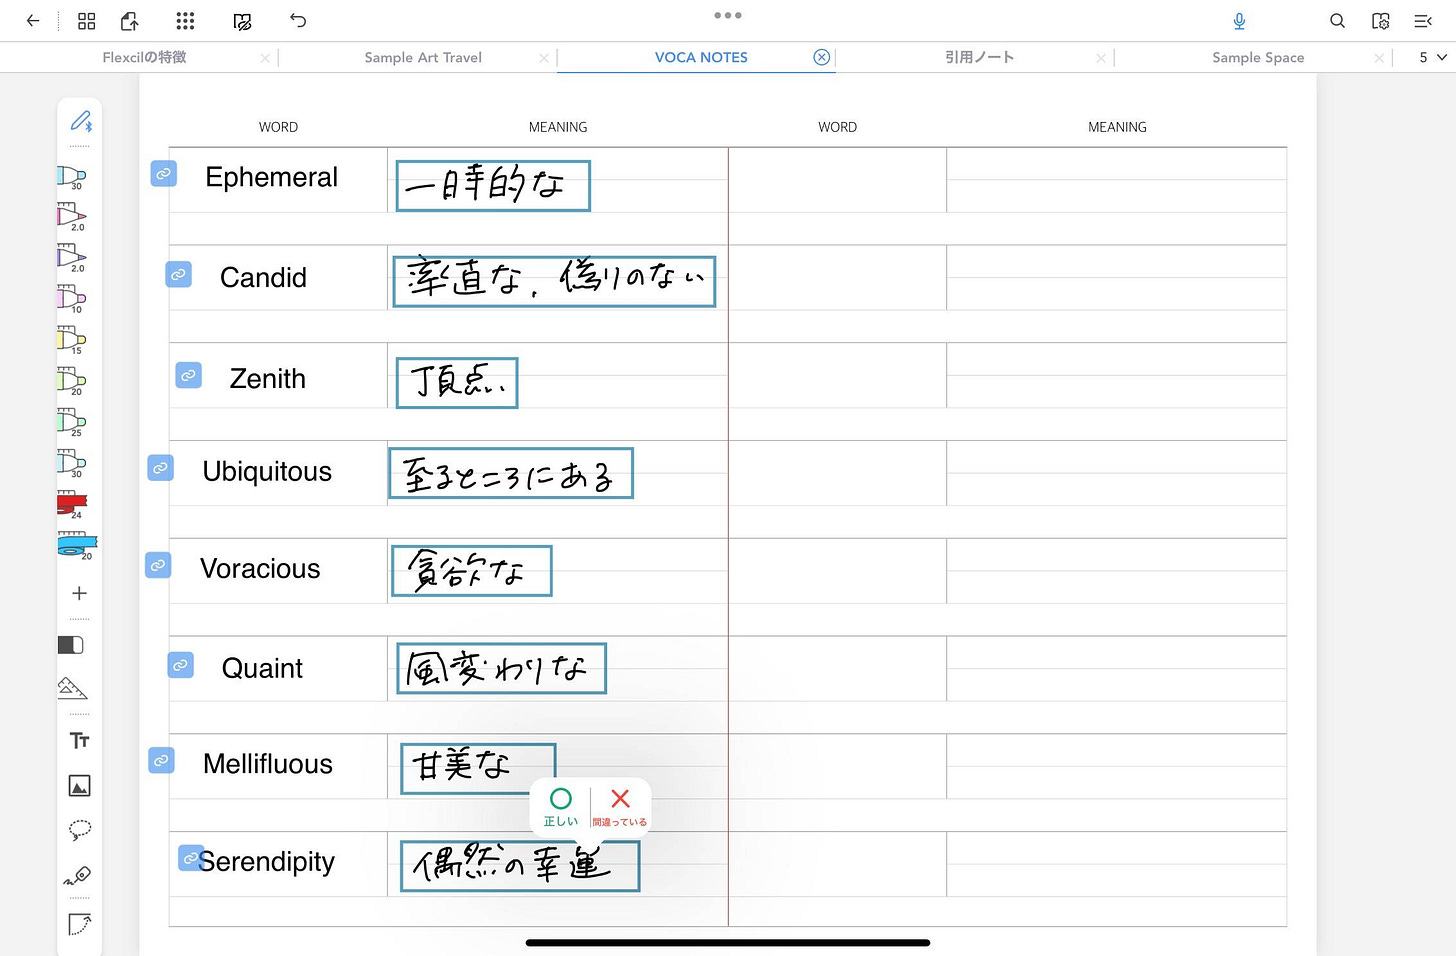Select the purple pen size 2.0
Screen dimensions: 1456x956
[x=72, y=258]
